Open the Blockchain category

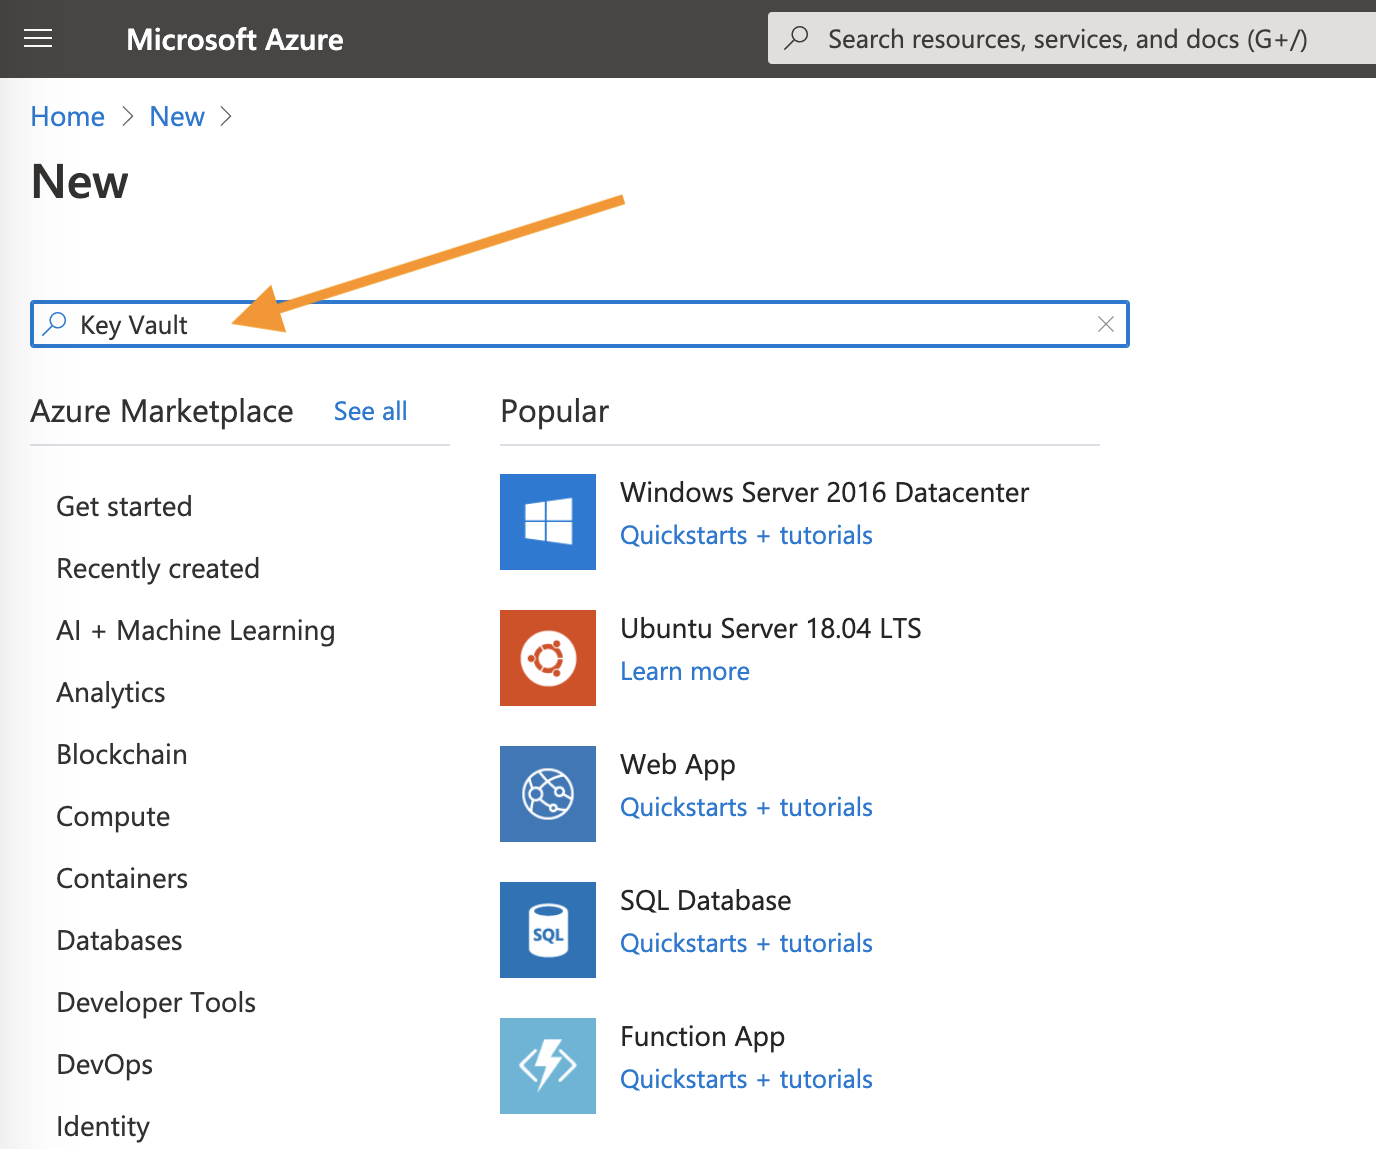122,754
